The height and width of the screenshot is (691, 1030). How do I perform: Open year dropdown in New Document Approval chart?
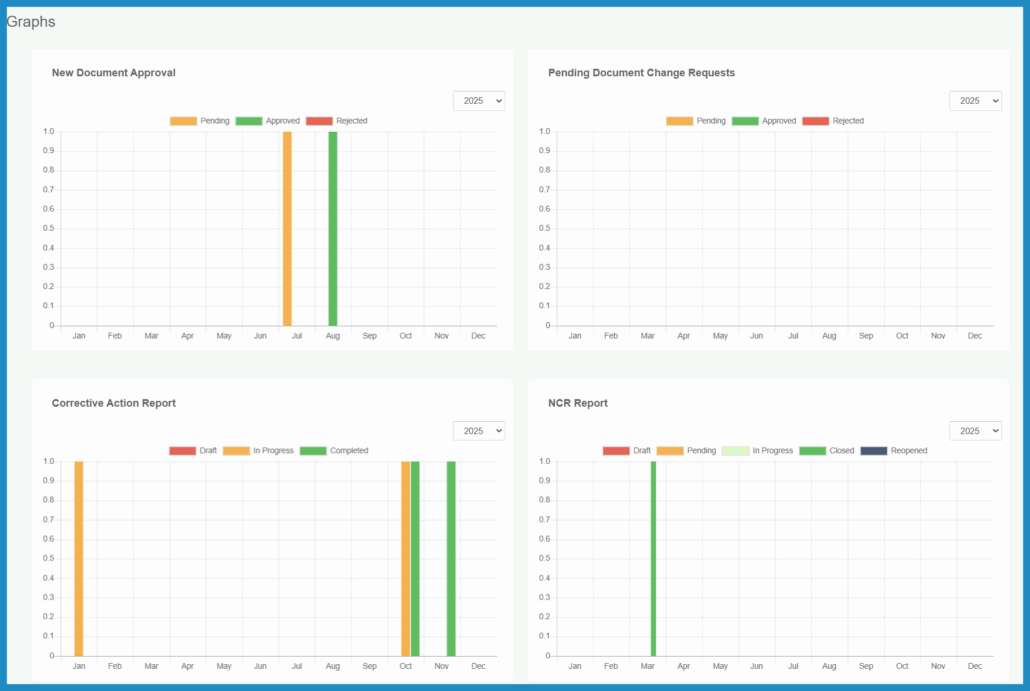click(x=479, y=101)
